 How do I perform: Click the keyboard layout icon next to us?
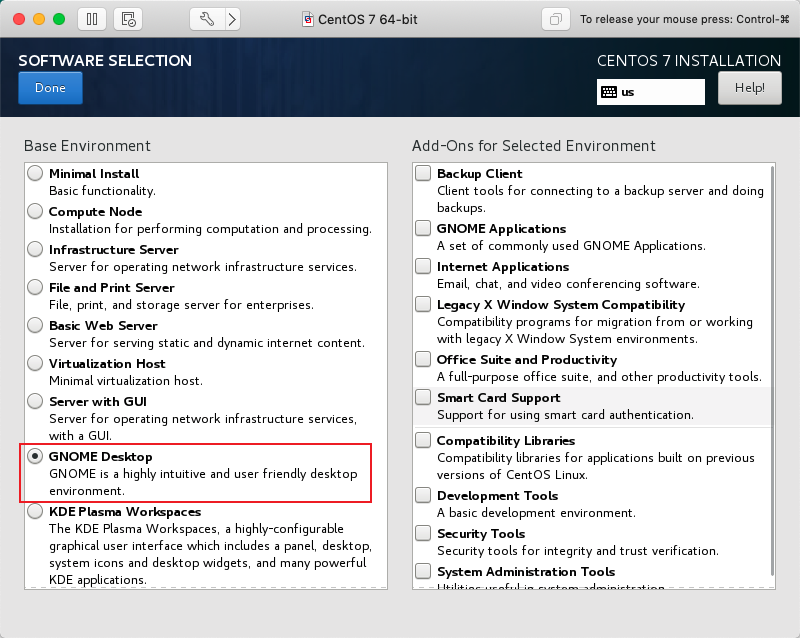point(609,92)
